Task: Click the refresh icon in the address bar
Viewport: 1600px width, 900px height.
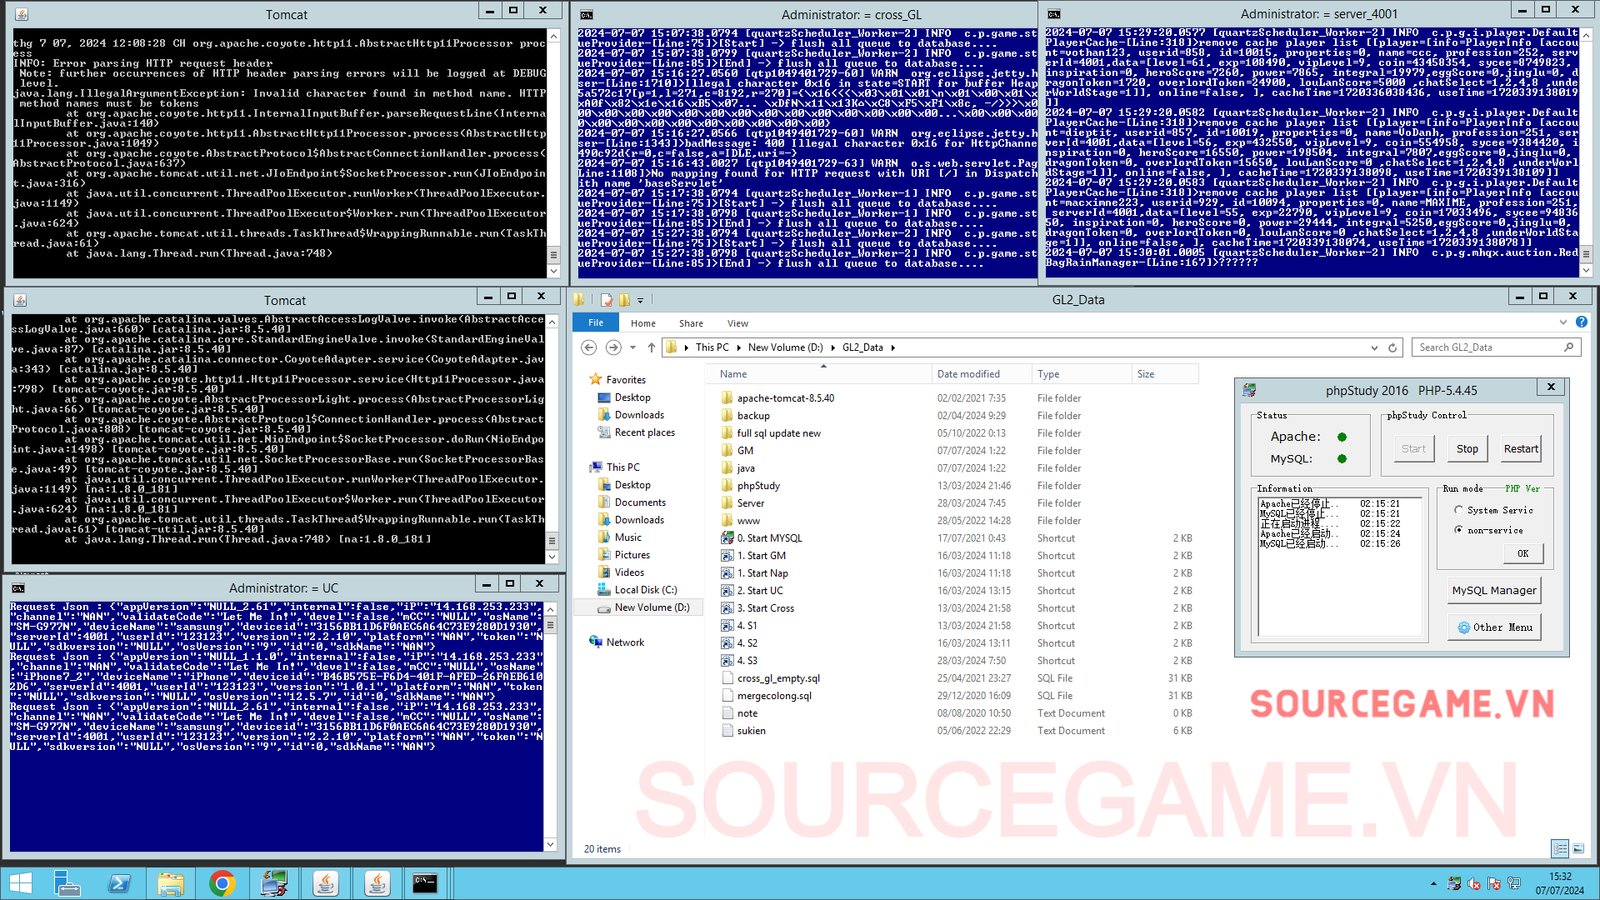Action: click(1392, 348)
